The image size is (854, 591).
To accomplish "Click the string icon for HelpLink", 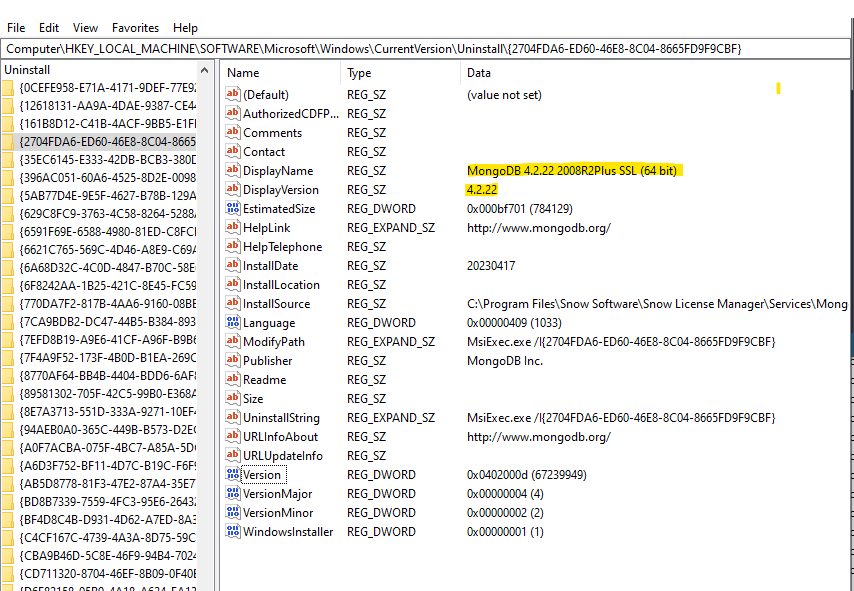I will coord(233,227).
